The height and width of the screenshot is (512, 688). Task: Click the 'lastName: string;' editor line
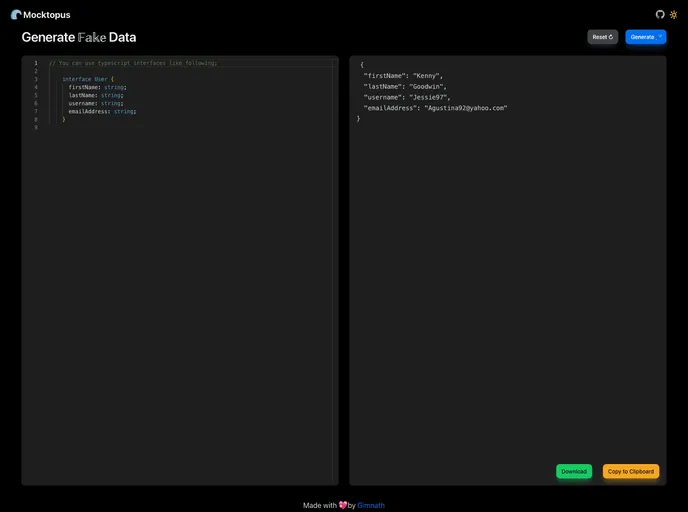96,95
